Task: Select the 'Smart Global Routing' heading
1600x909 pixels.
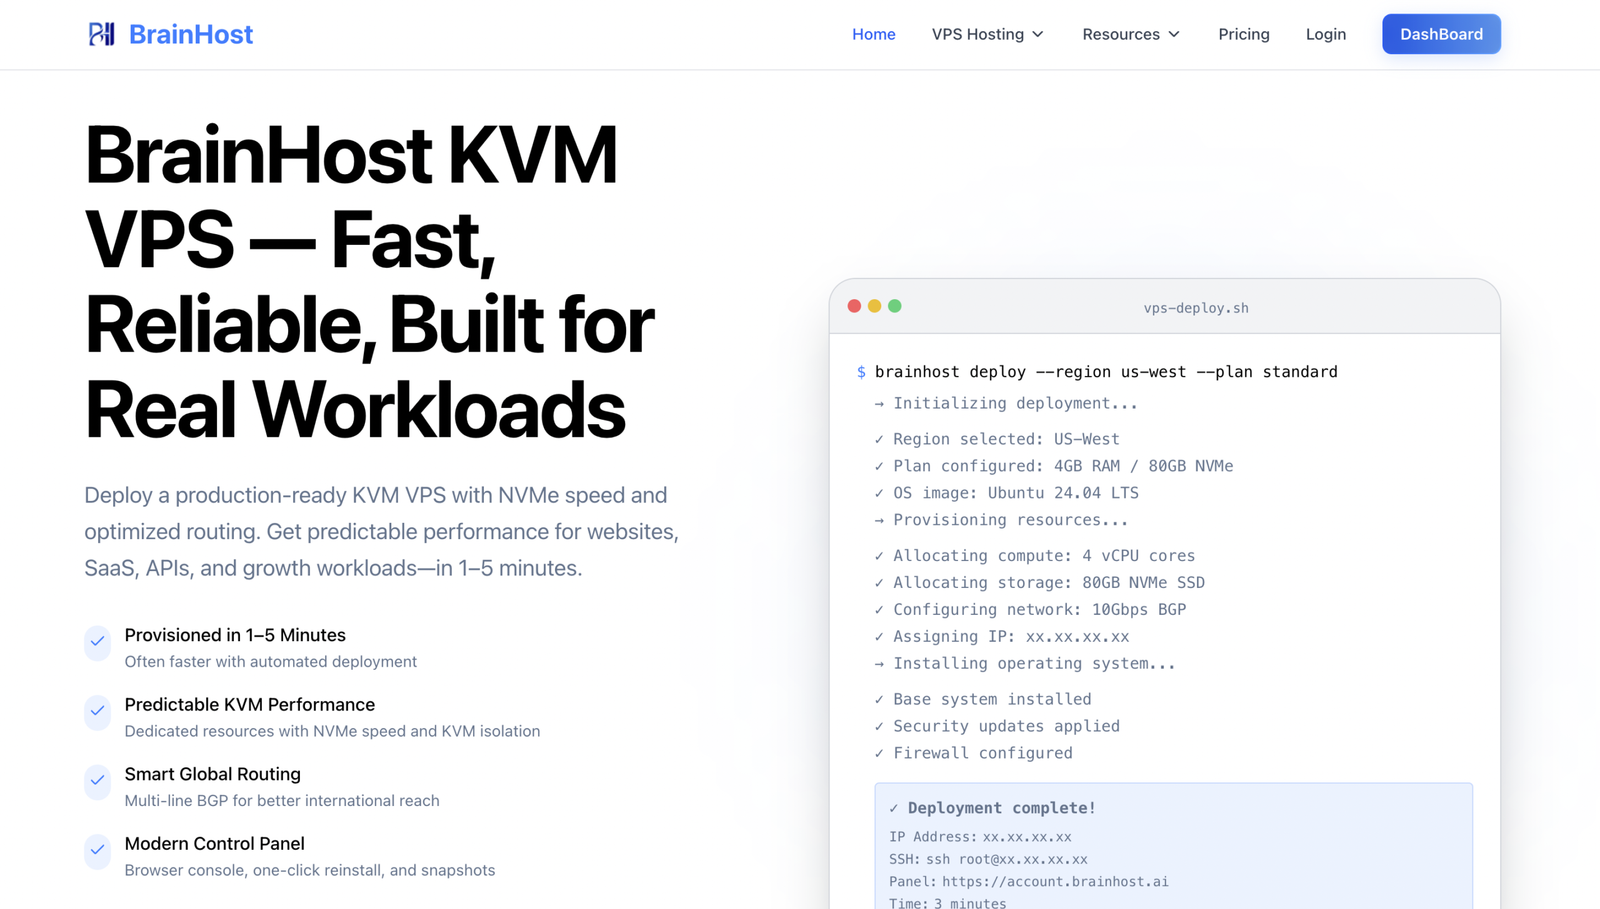Action: click(x=212, y=774)
